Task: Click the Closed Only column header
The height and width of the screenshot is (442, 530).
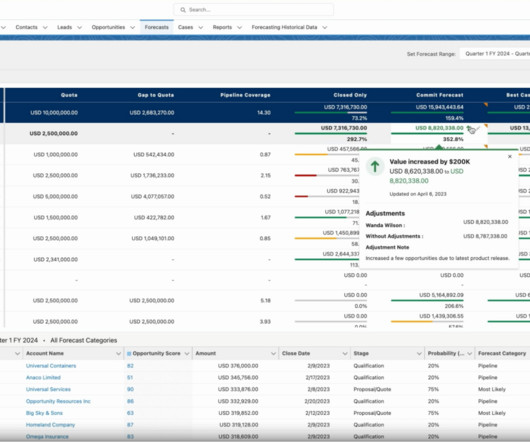Action: (x=350, y=95)
